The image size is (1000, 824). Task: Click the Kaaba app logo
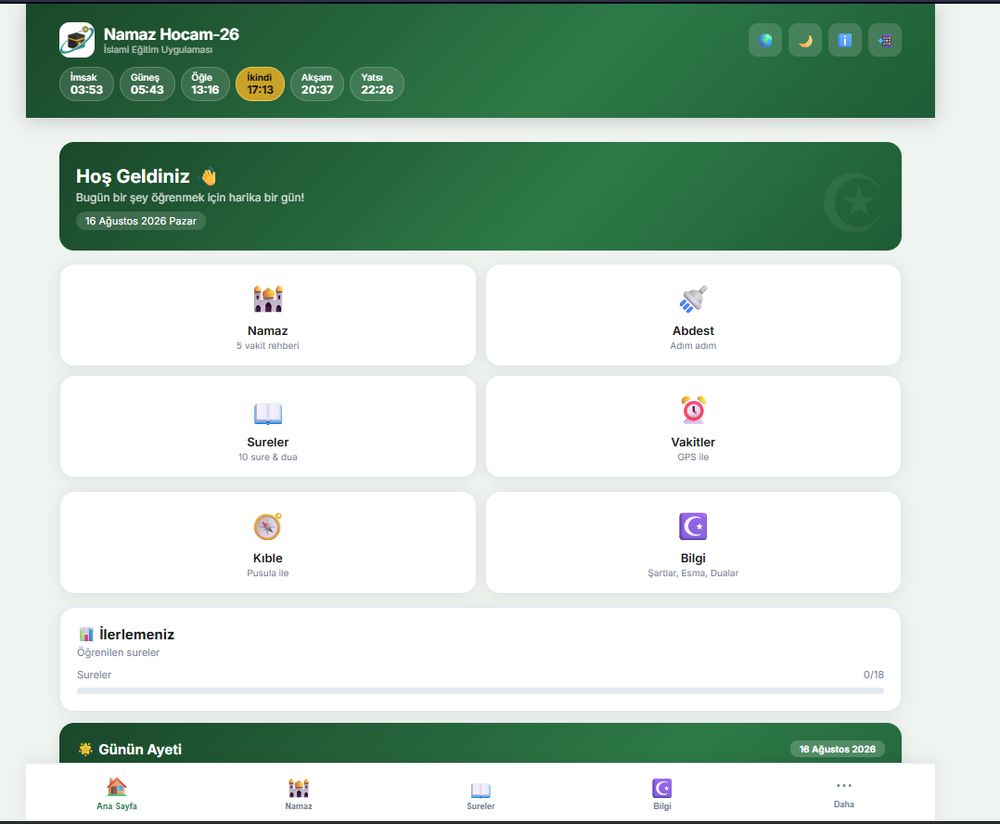pos(77,40)
